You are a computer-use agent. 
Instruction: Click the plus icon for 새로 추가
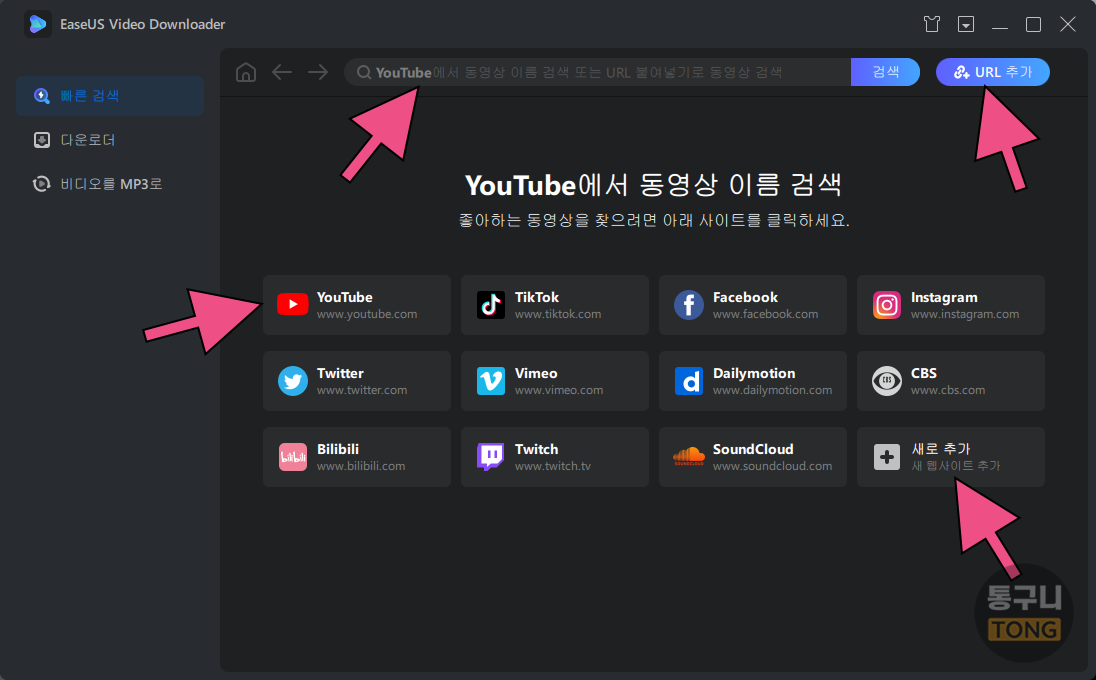[886, 458]
